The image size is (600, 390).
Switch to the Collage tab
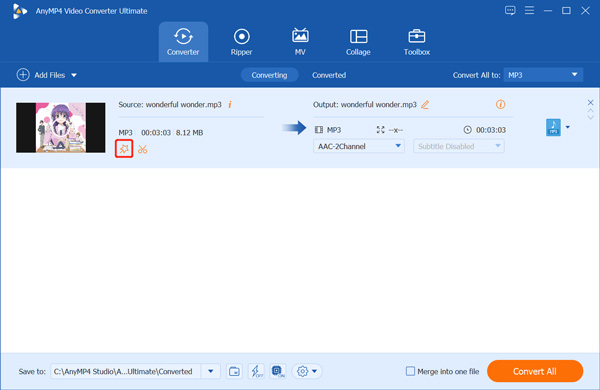point(358,42)
